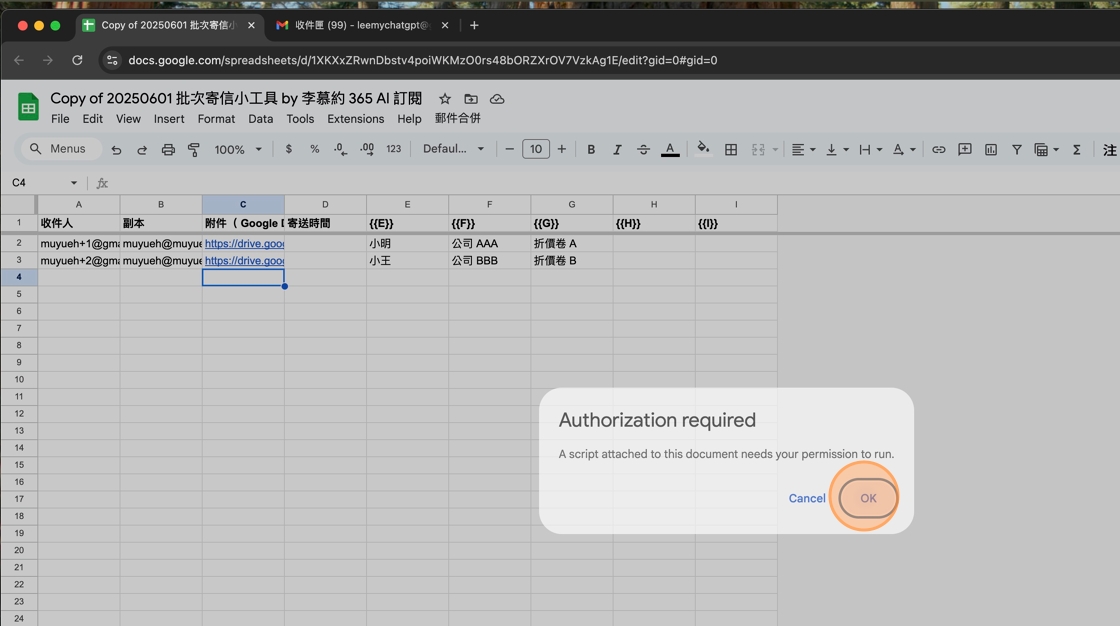Format as percent icon

coord(314,149)
